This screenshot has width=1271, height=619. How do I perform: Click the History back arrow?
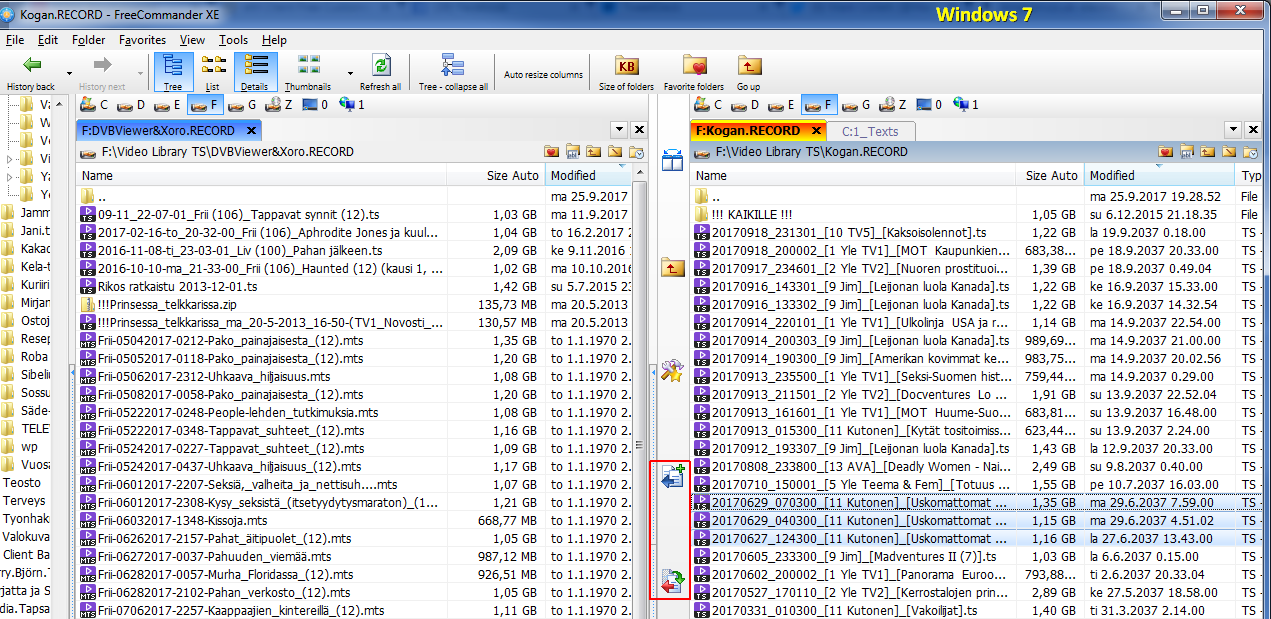(32, 66)
